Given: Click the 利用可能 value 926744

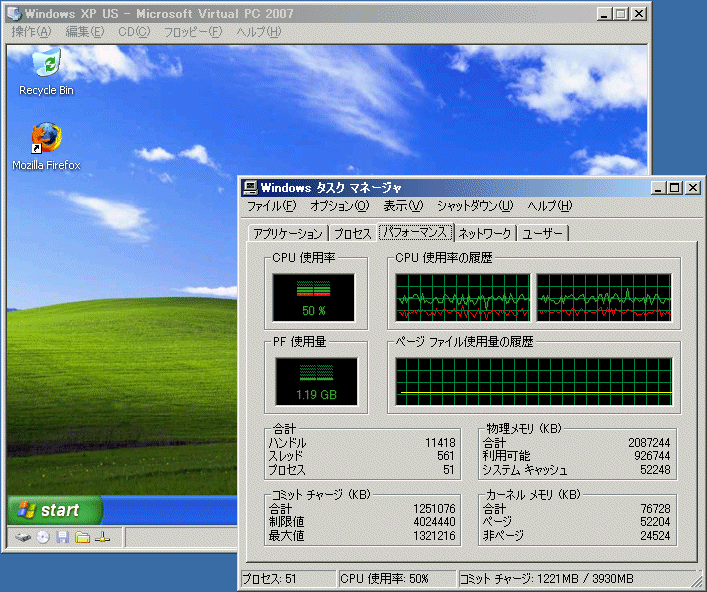Looking at the screenshot, I should tap(652, 456).
